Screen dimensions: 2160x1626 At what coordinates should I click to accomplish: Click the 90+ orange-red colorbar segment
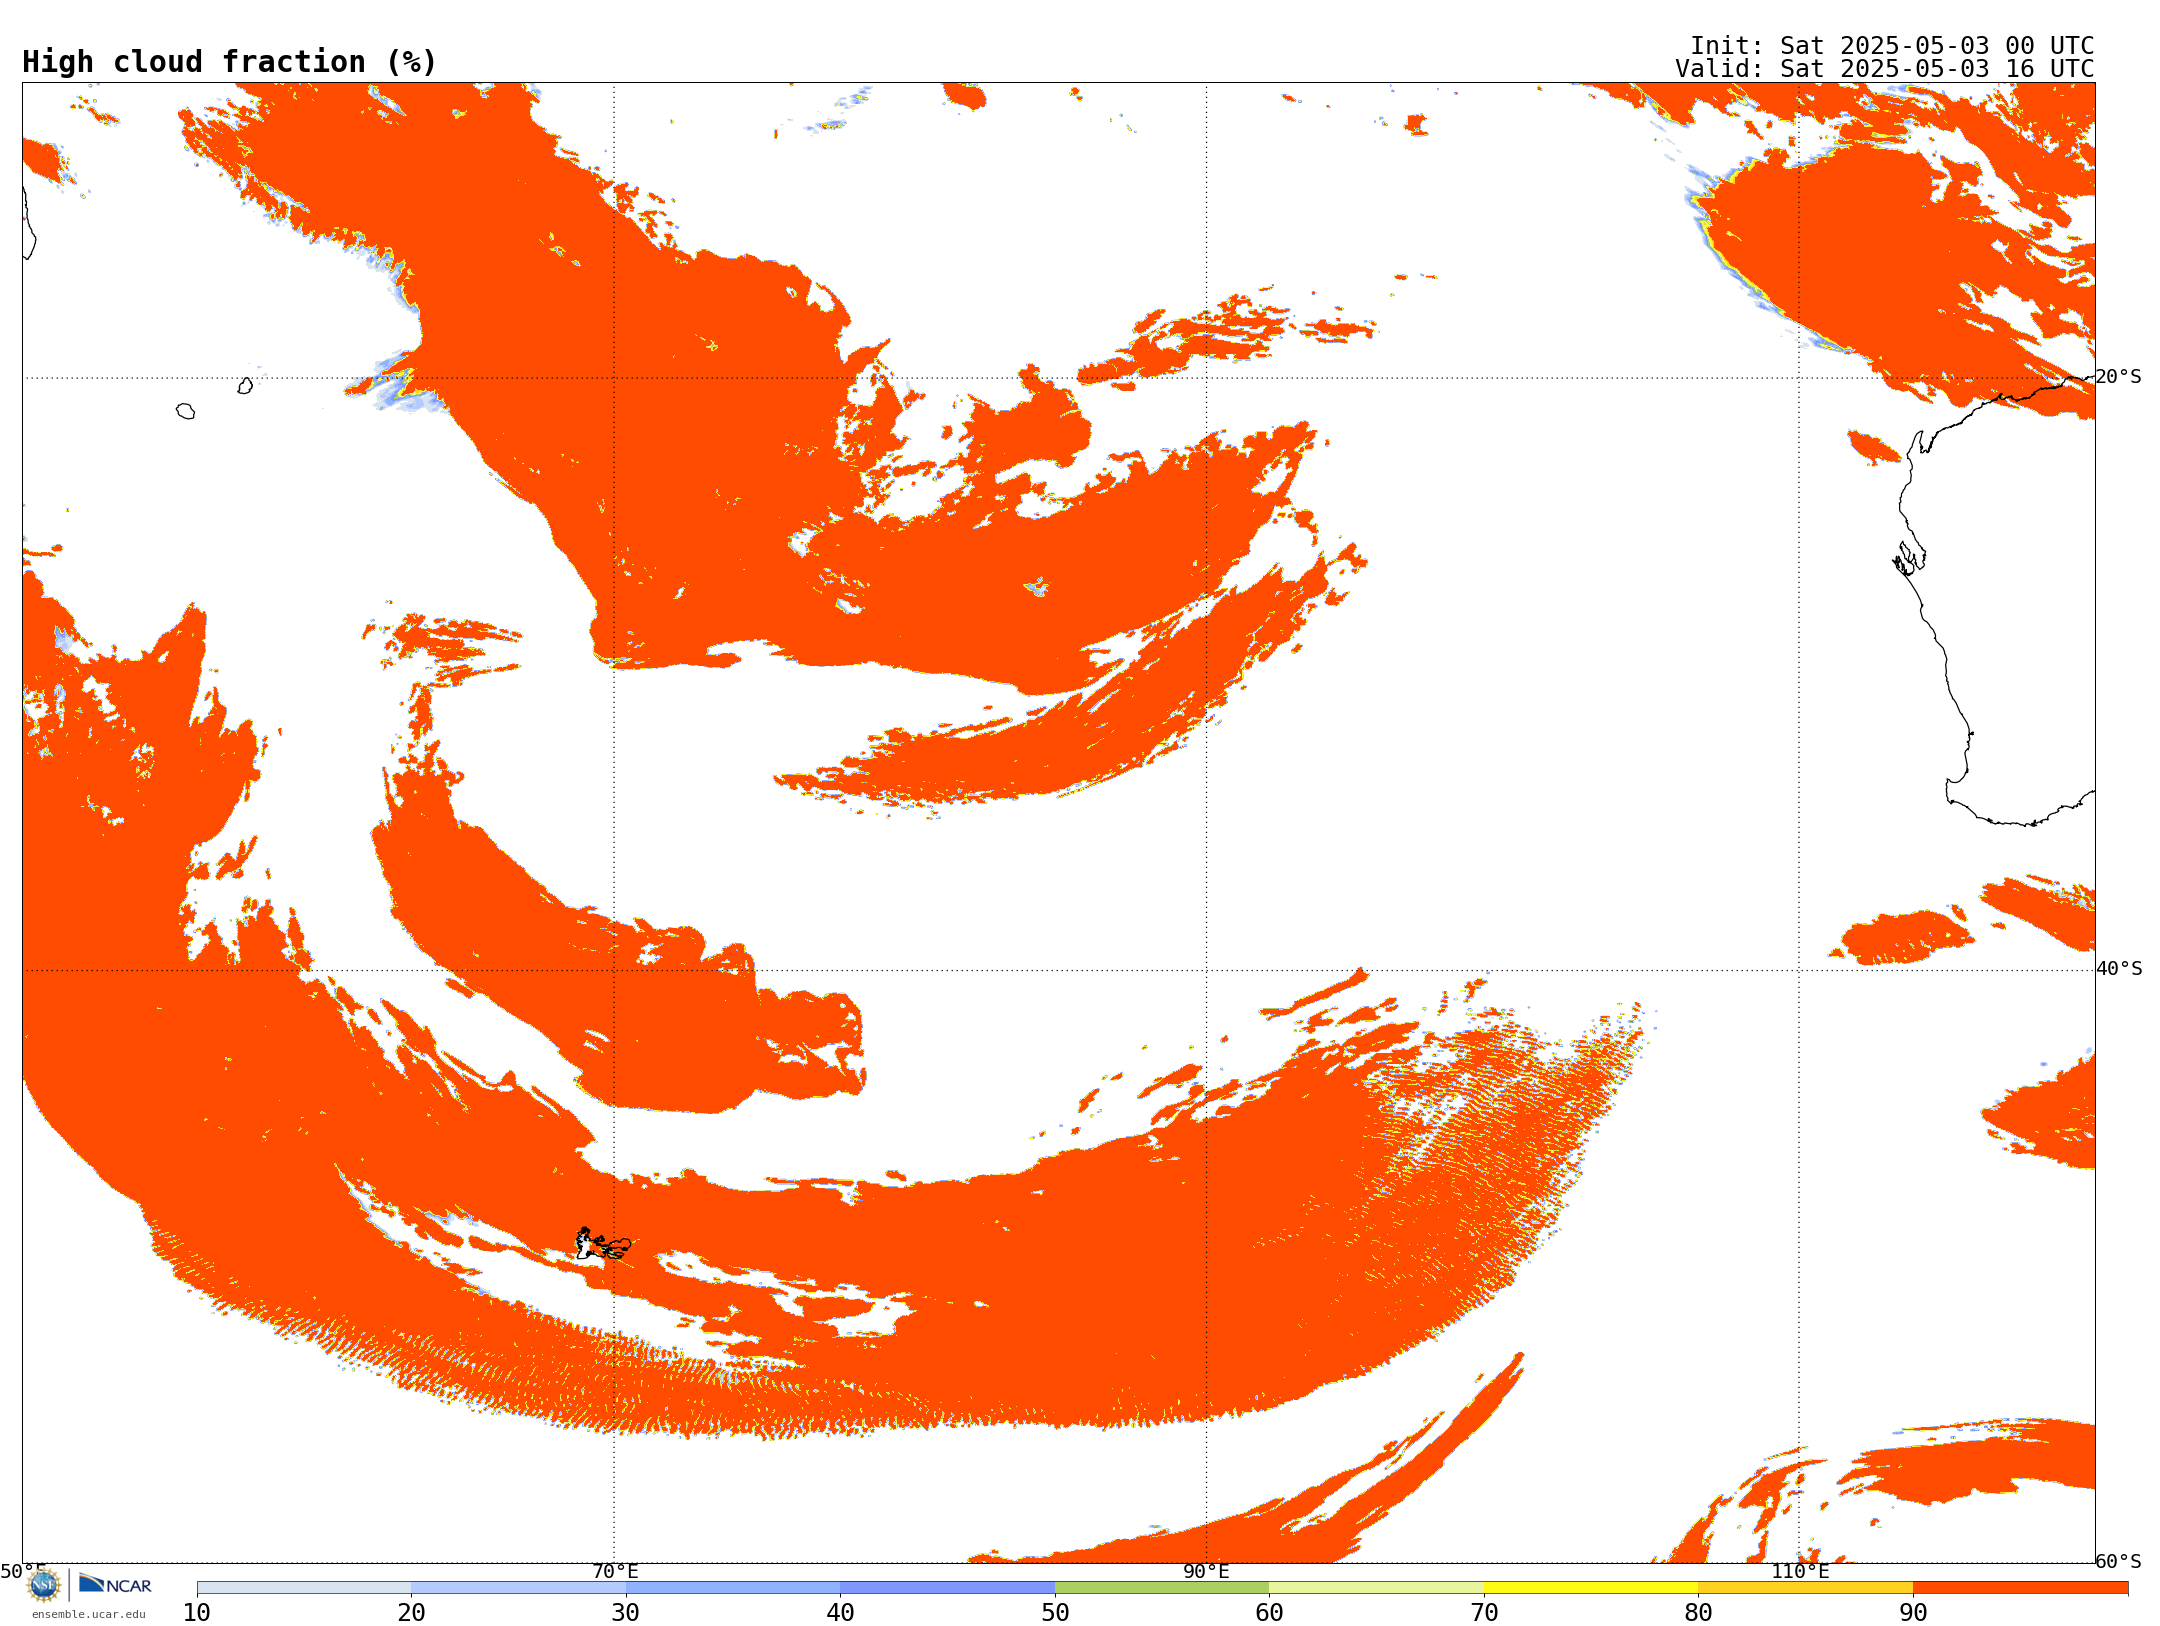click(x=2020, y=1588)
